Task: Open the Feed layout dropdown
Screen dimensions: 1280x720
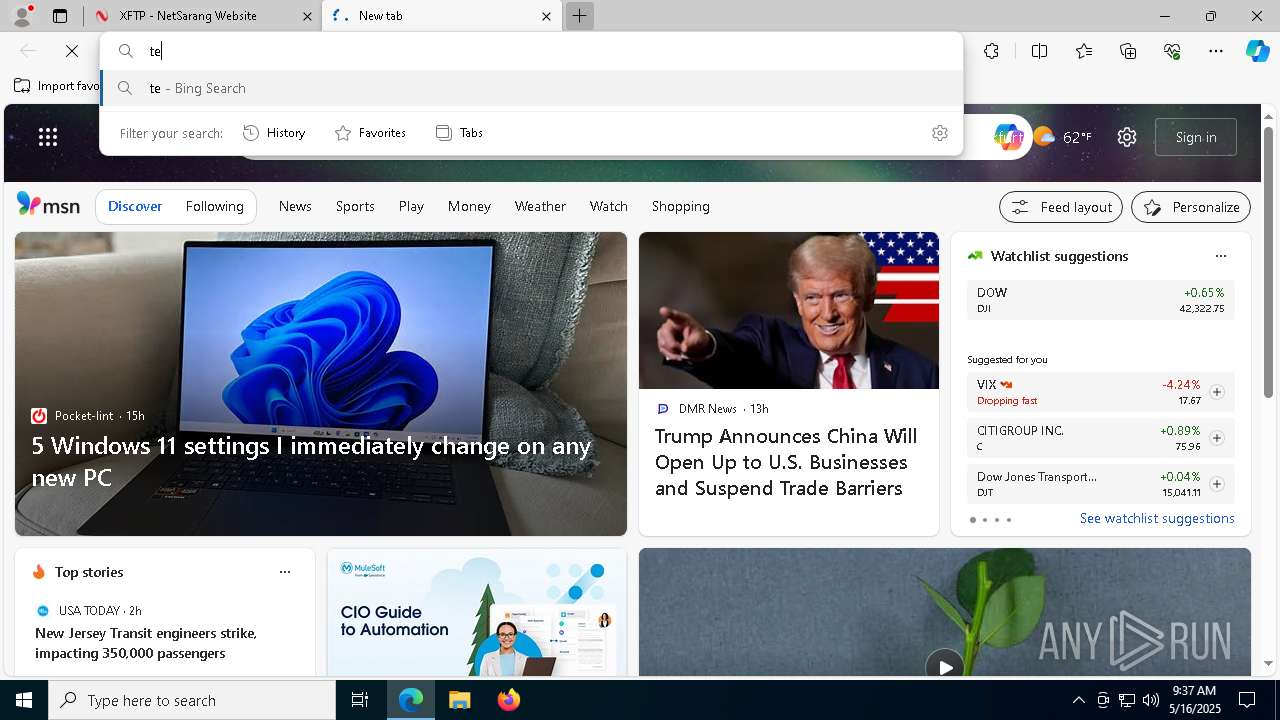Action: click(1061, 207)
